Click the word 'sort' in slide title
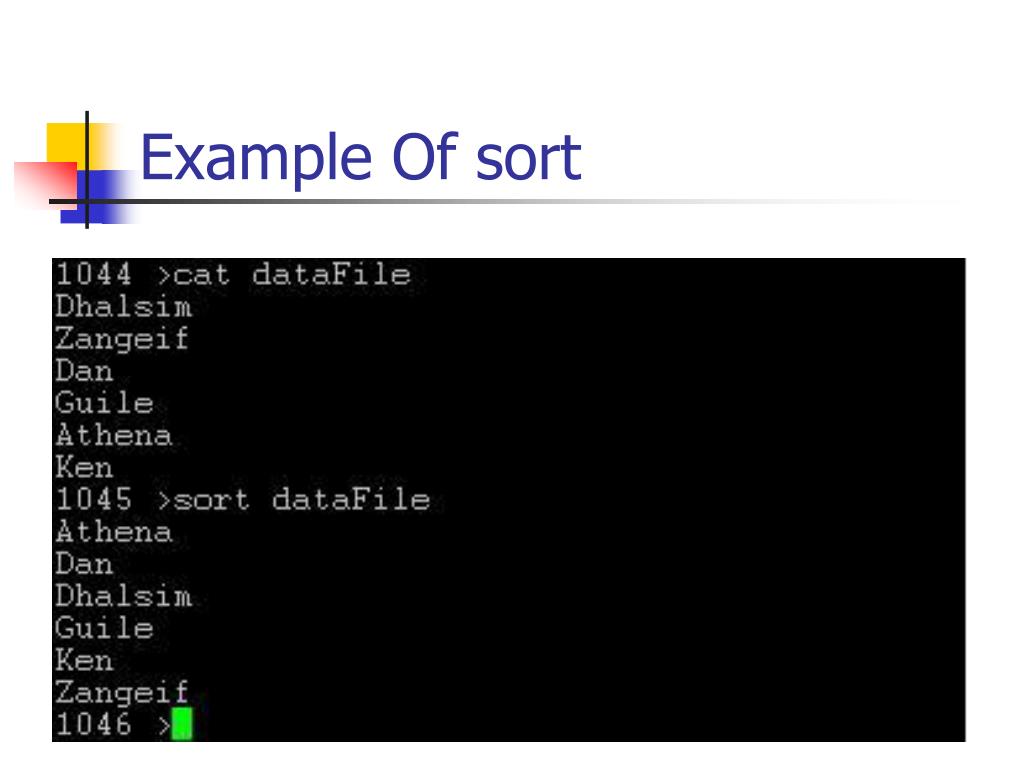This screenshot has height=768, width=1024. click(x=528, y=159)
